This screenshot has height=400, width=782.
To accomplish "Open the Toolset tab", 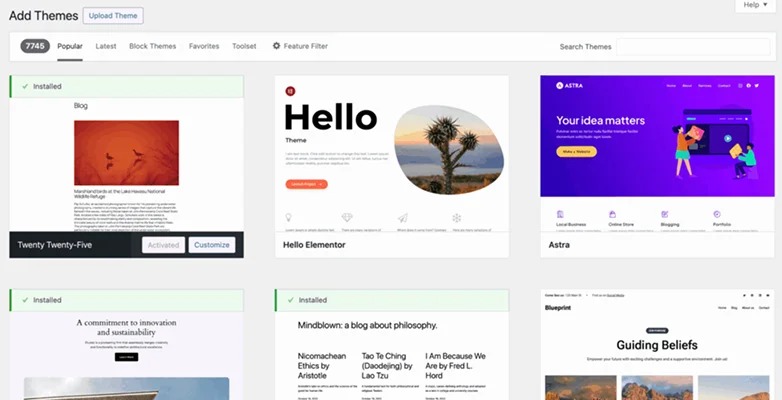I will 244,46.
